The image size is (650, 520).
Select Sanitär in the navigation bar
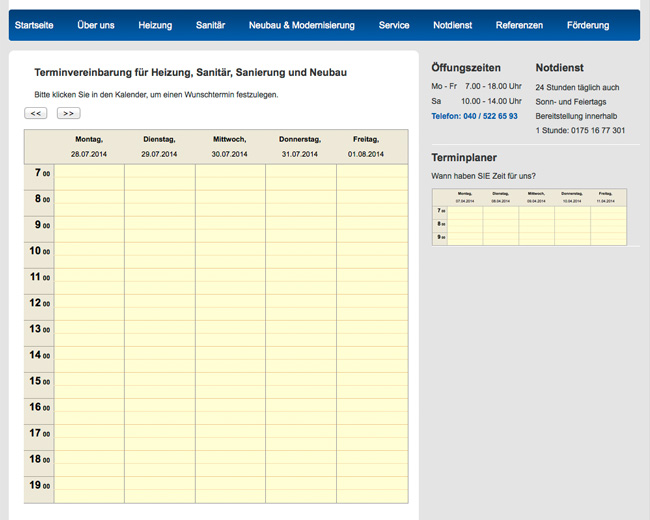click(x=210, y=25)
